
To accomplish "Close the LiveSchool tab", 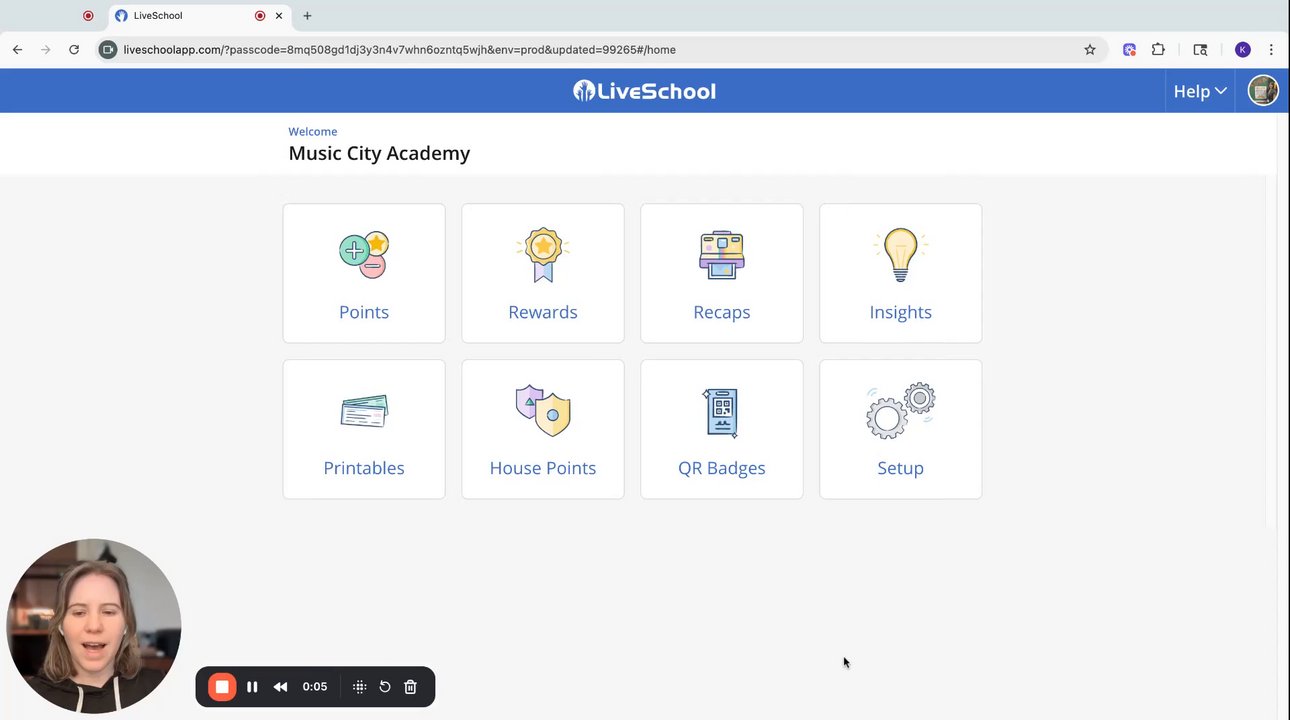I will (x=279, y=16).
